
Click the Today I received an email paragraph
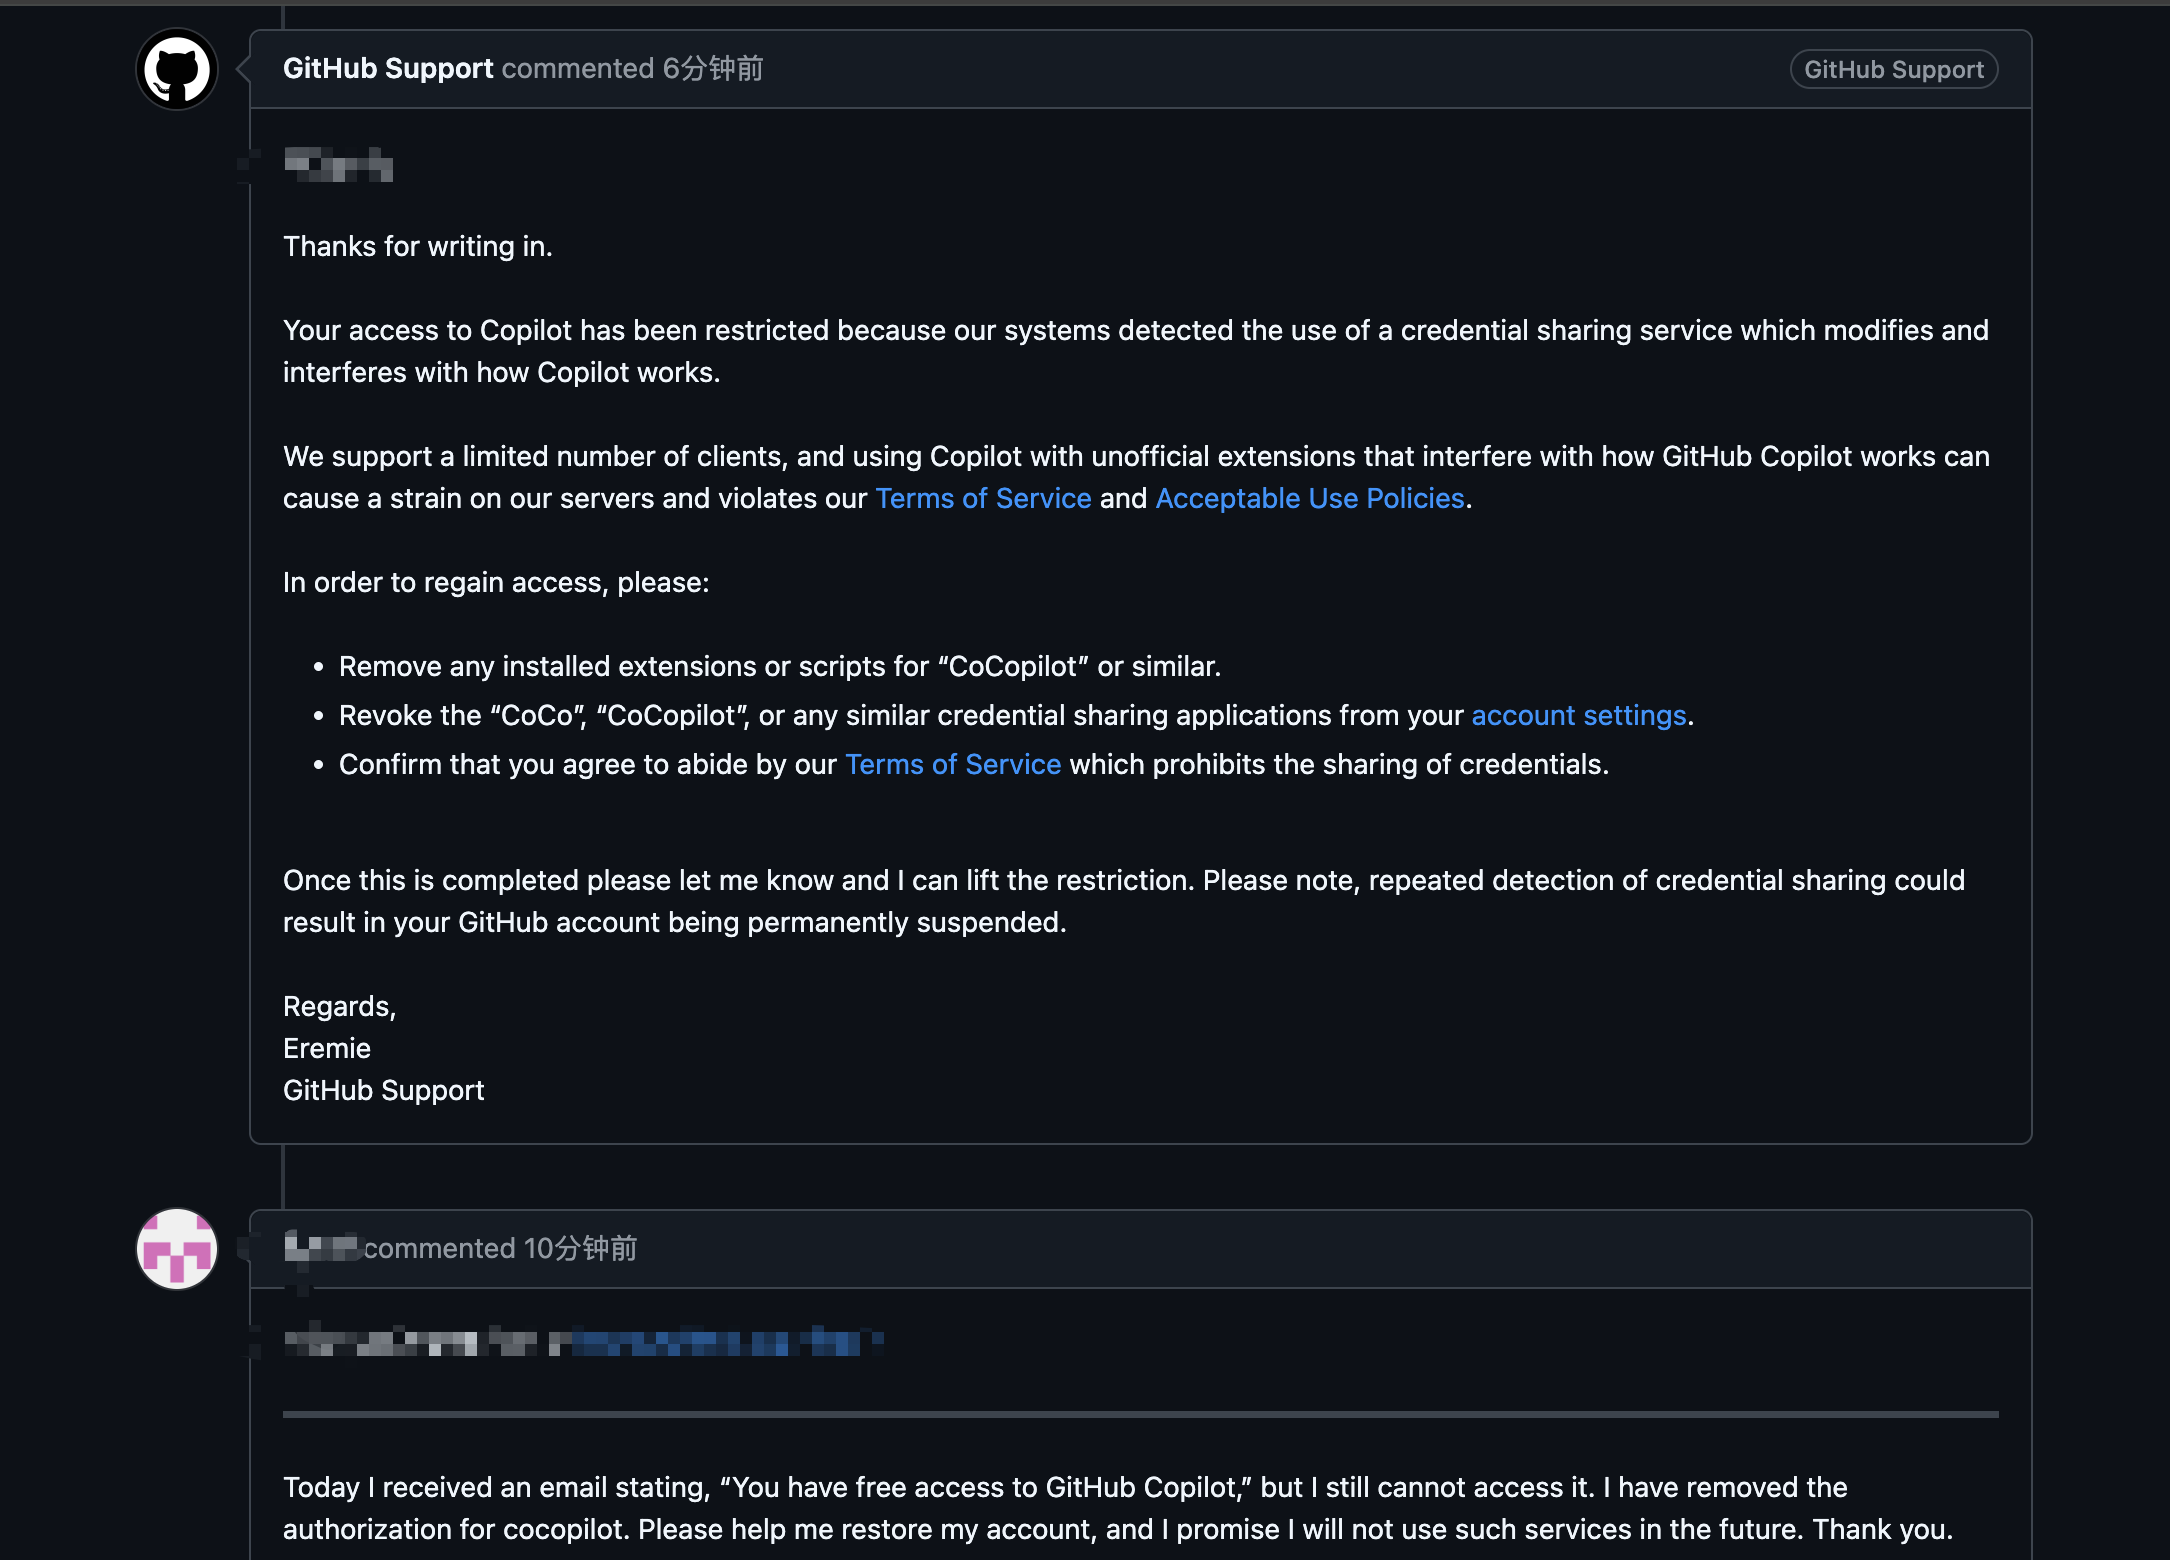[1118, 1508]
